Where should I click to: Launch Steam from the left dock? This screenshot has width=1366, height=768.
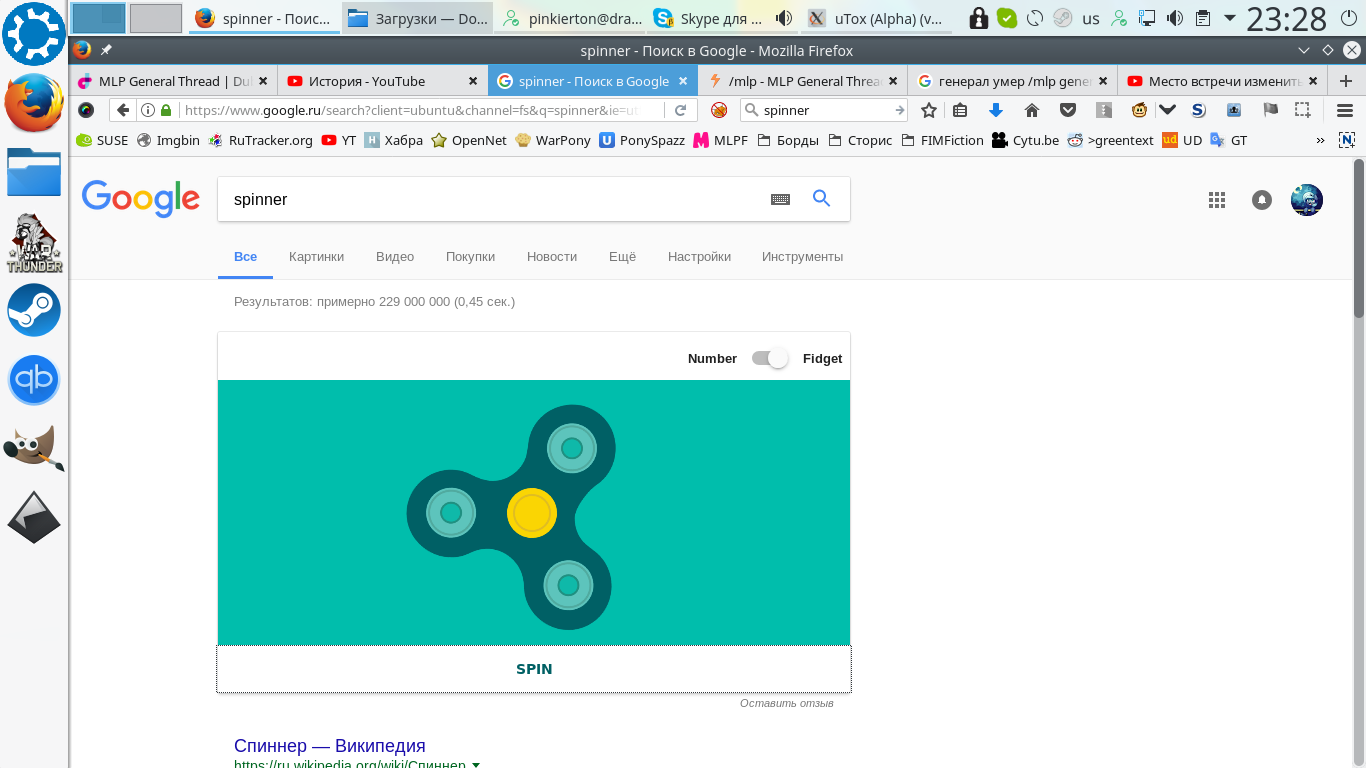click(x=34, y=310)
